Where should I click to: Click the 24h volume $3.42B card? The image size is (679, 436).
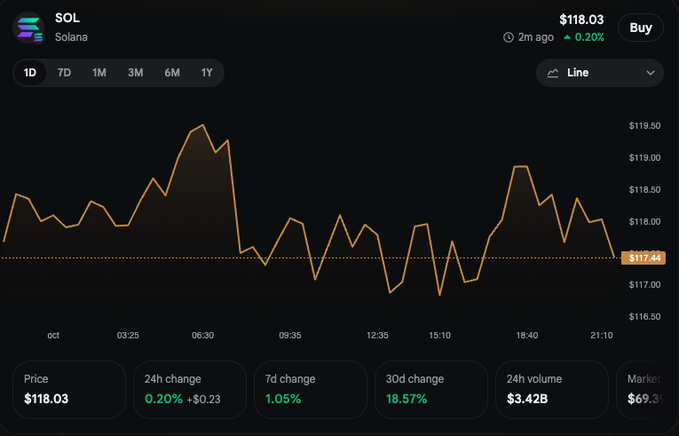tap(552, 389)
